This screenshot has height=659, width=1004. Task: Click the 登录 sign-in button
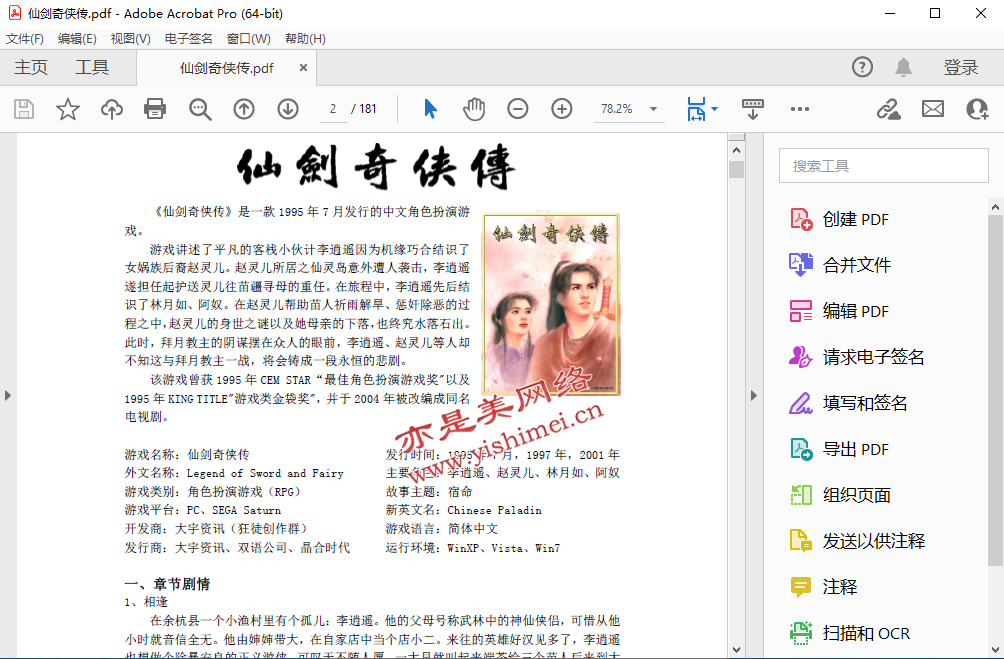pyautogui.click(x=960, y=67)
